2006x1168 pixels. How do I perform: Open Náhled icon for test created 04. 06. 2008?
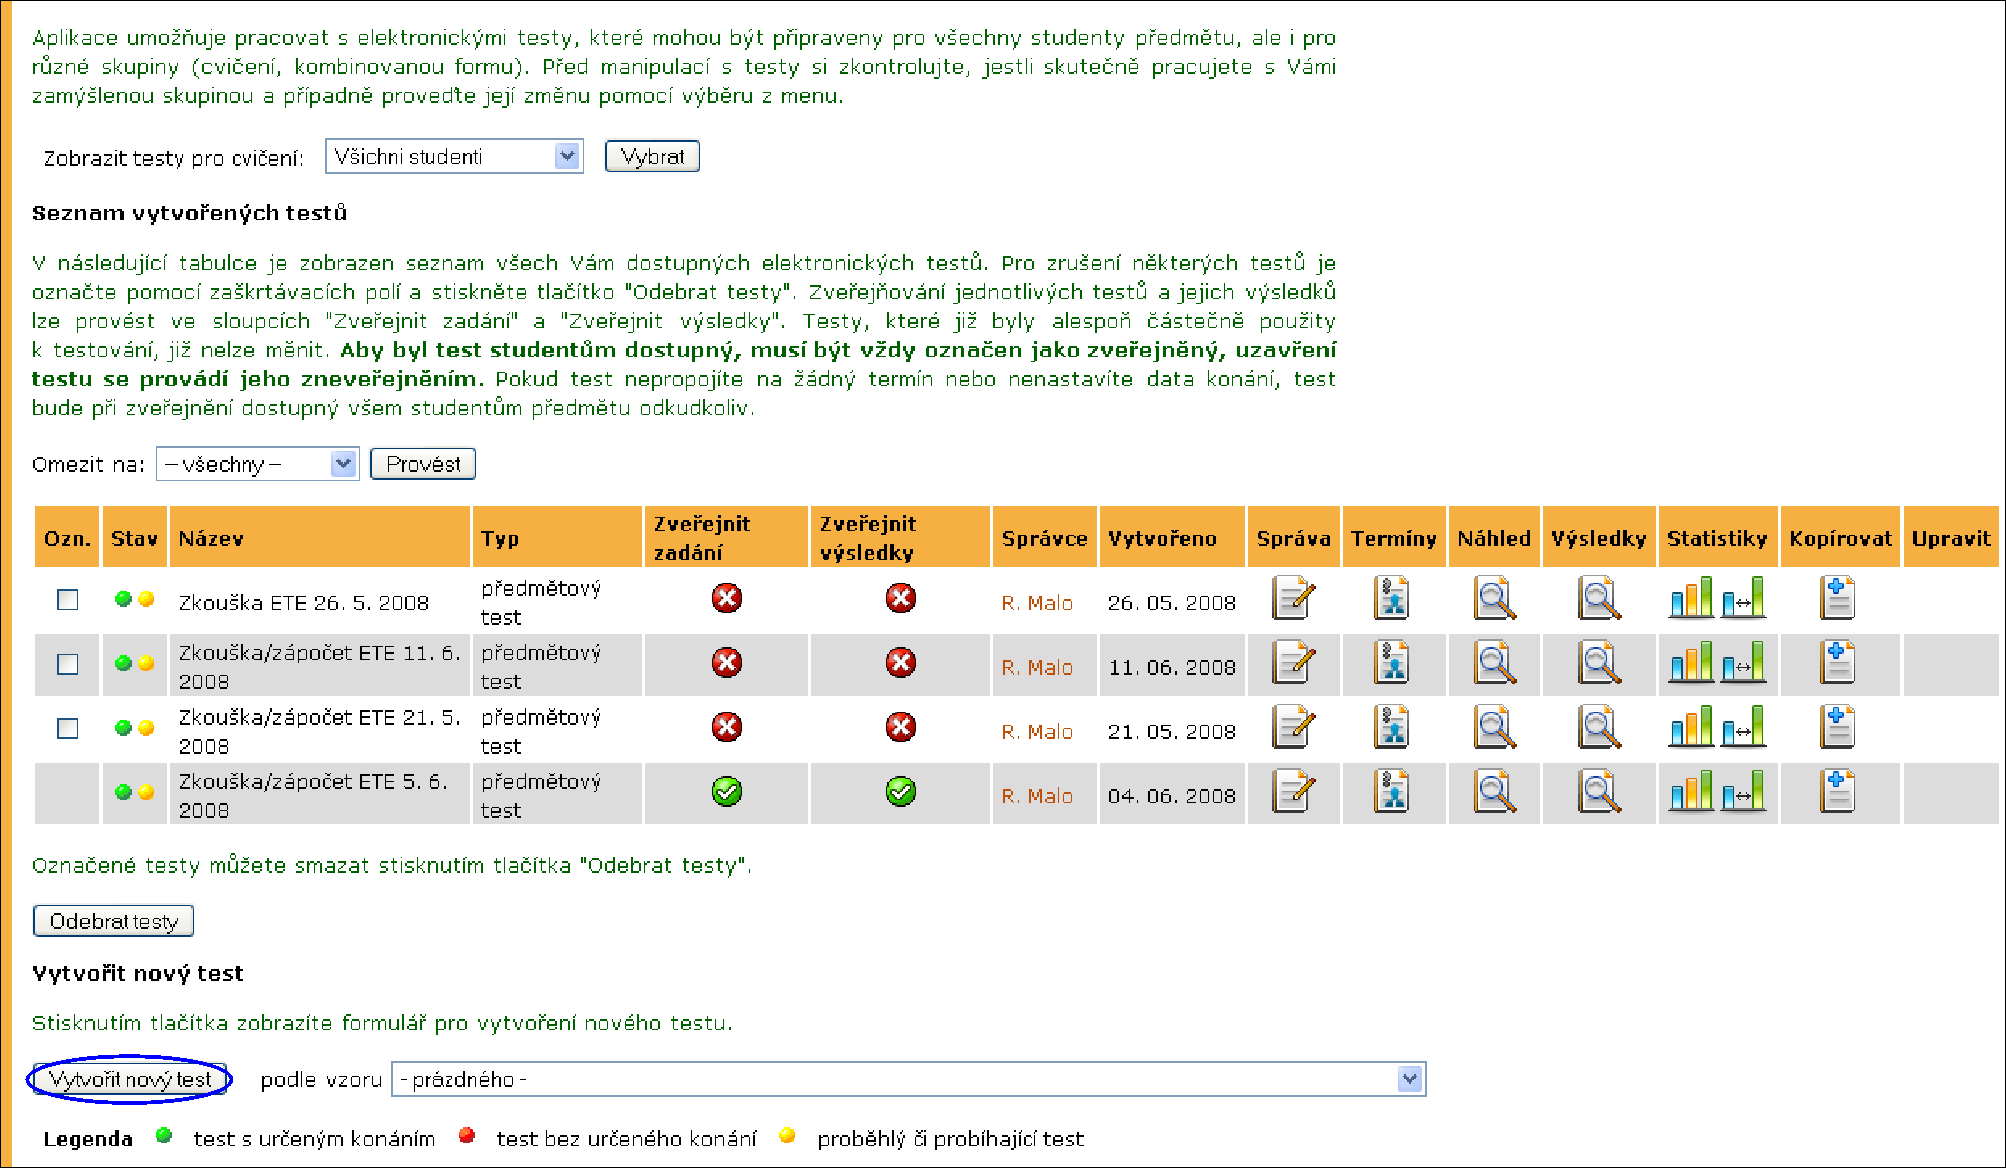tap(1495, 792)
